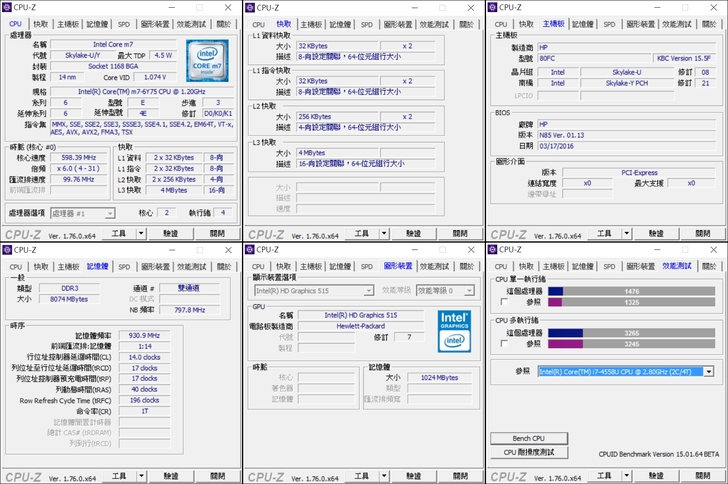The image size is (728, 484).
Task: Open the reference CPU i7-4558U dropdown
Action: coord(708,371)
